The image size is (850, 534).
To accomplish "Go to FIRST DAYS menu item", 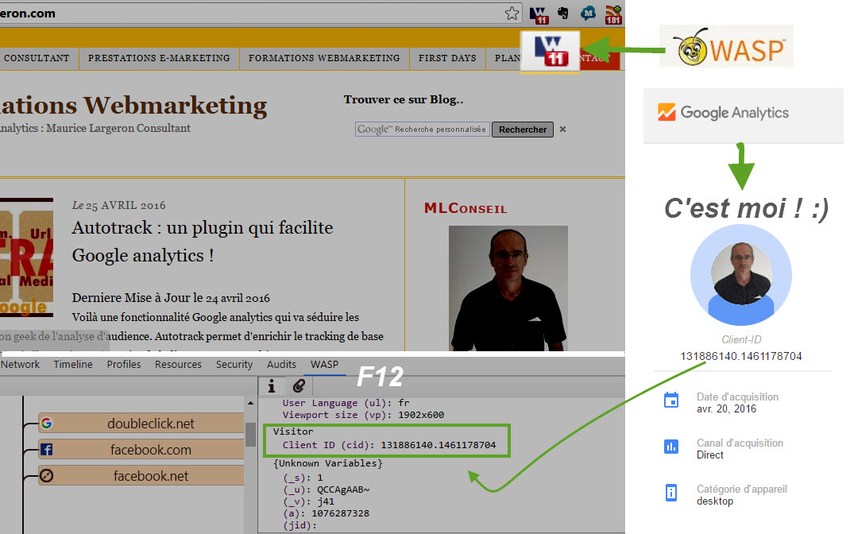I will [447, 58].
